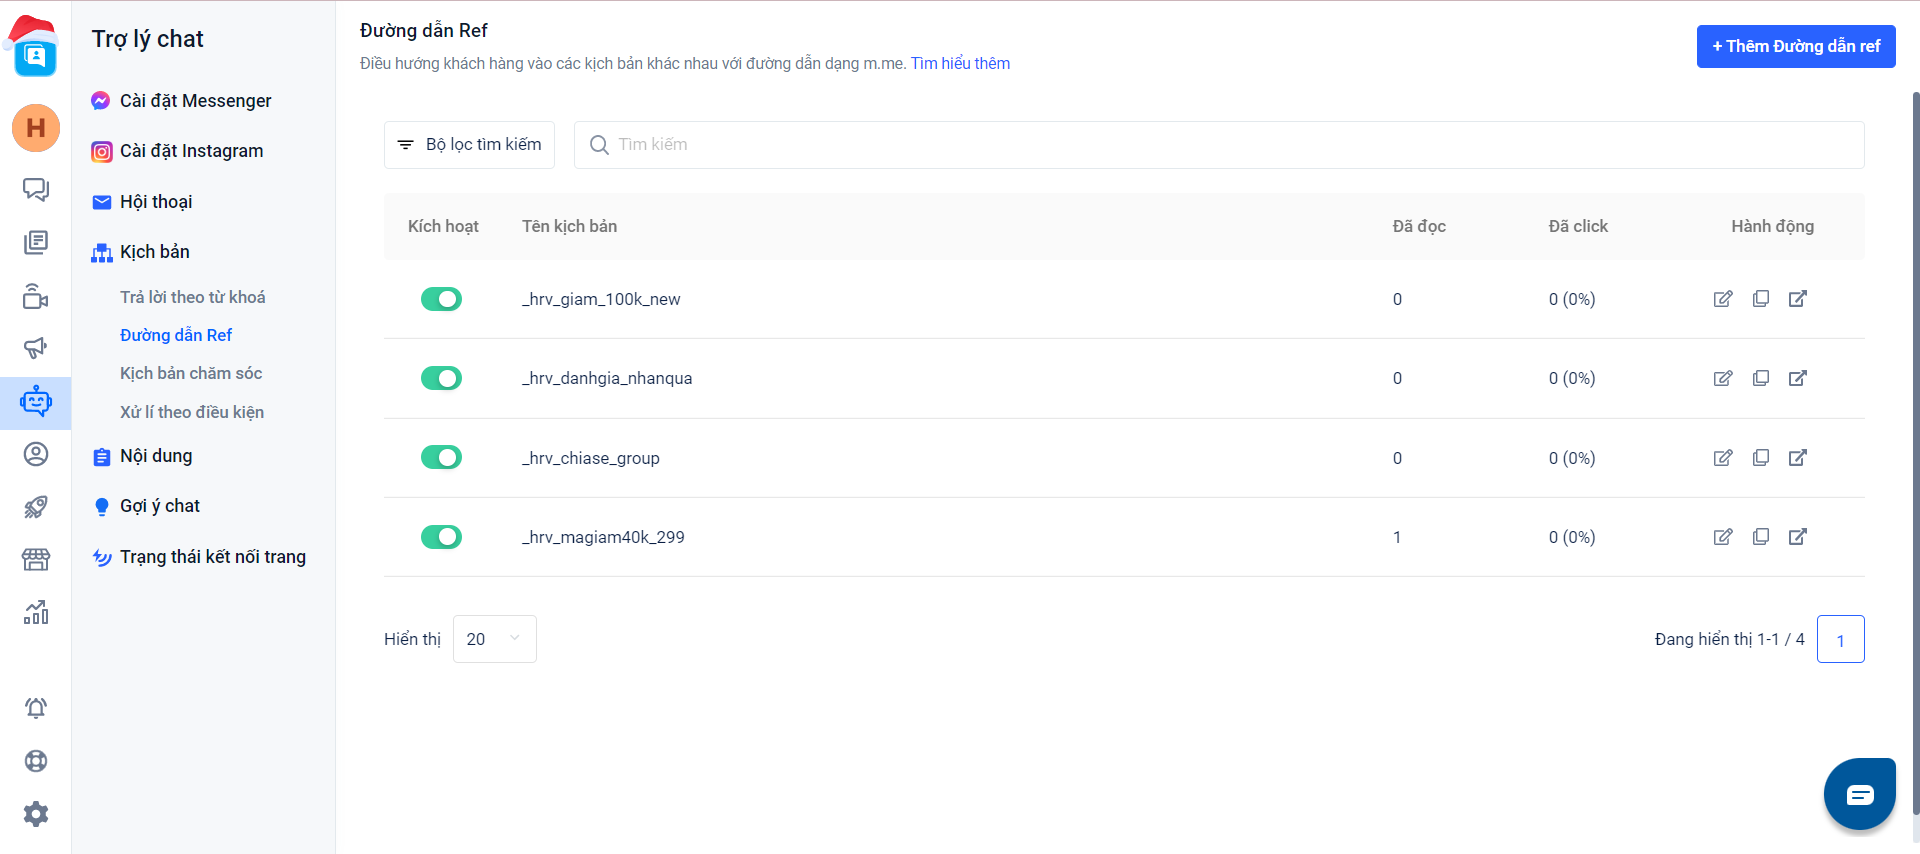1920x854 pixels.
Task: Click the _hrv_chiase_group script name
Action: point(591,458)
